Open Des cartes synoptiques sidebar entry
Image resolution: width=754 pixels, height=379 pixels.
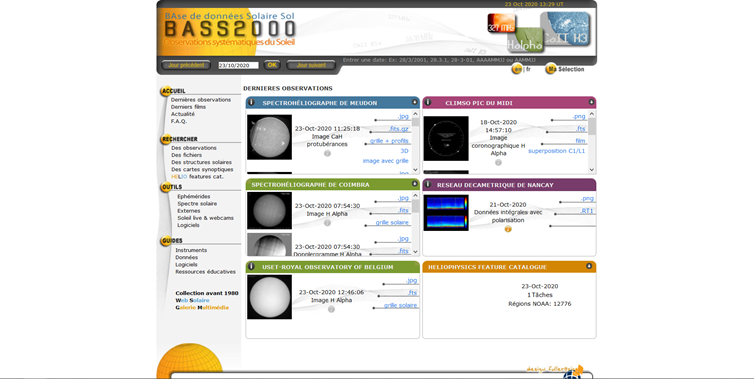pyautogui.click(x=202, y=169)
